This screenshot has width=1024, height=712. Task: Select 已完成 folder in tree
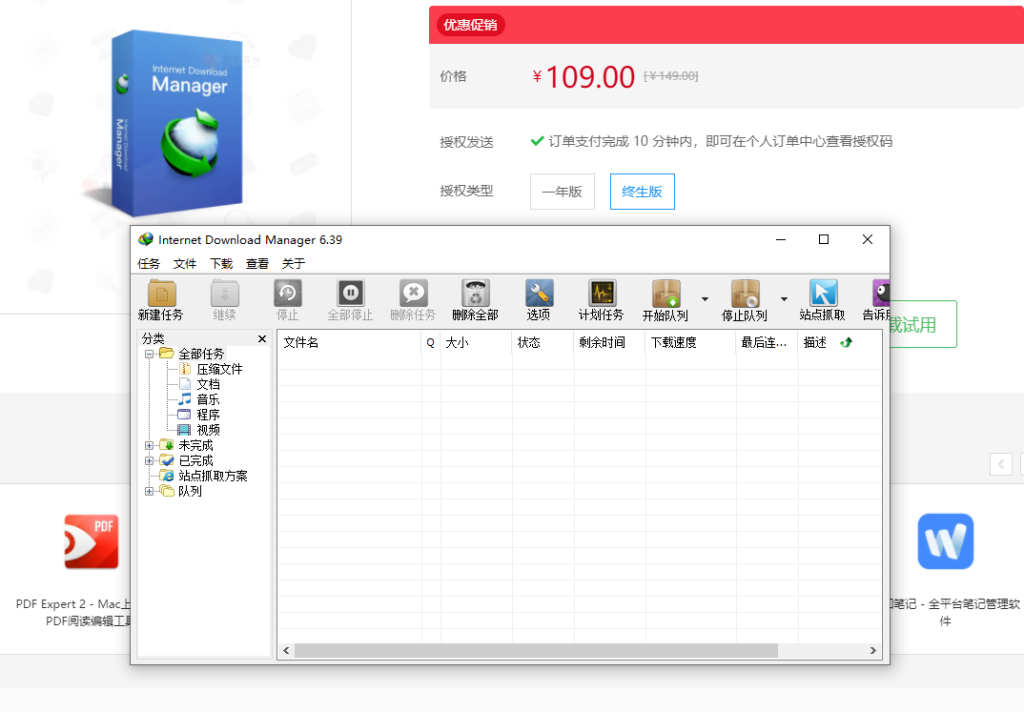196,461
